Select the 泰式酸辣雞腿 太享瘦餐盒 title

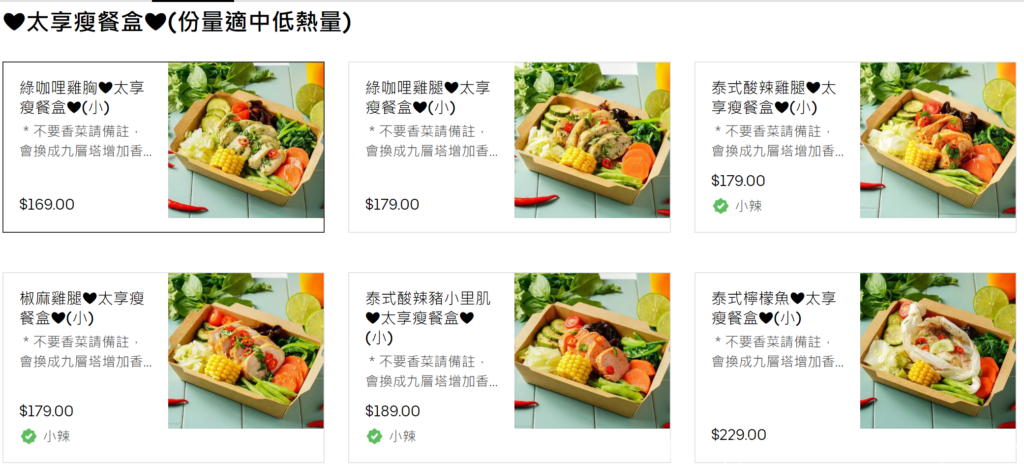tap(774, 97)
